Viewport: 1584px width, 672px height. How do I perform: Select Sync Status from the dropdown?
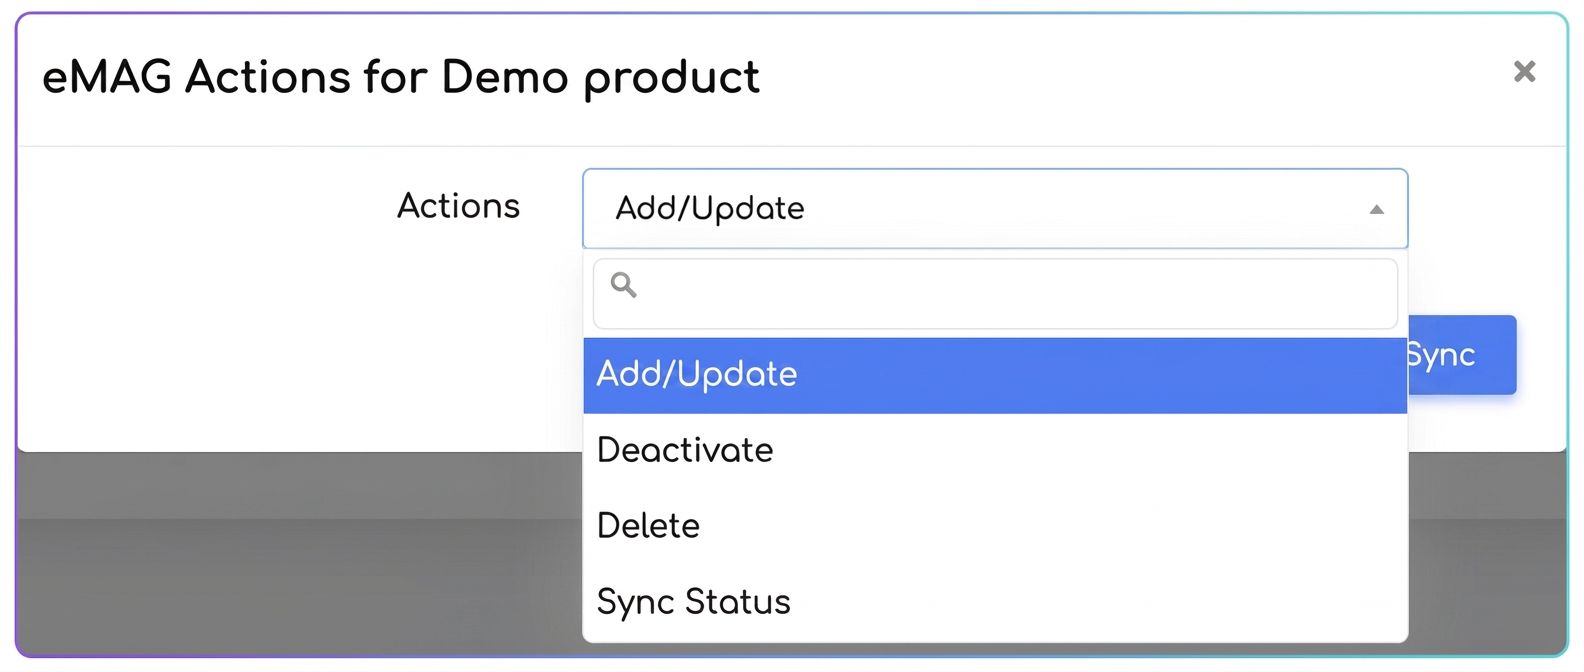pyautogui.click(x=995, y=602)
